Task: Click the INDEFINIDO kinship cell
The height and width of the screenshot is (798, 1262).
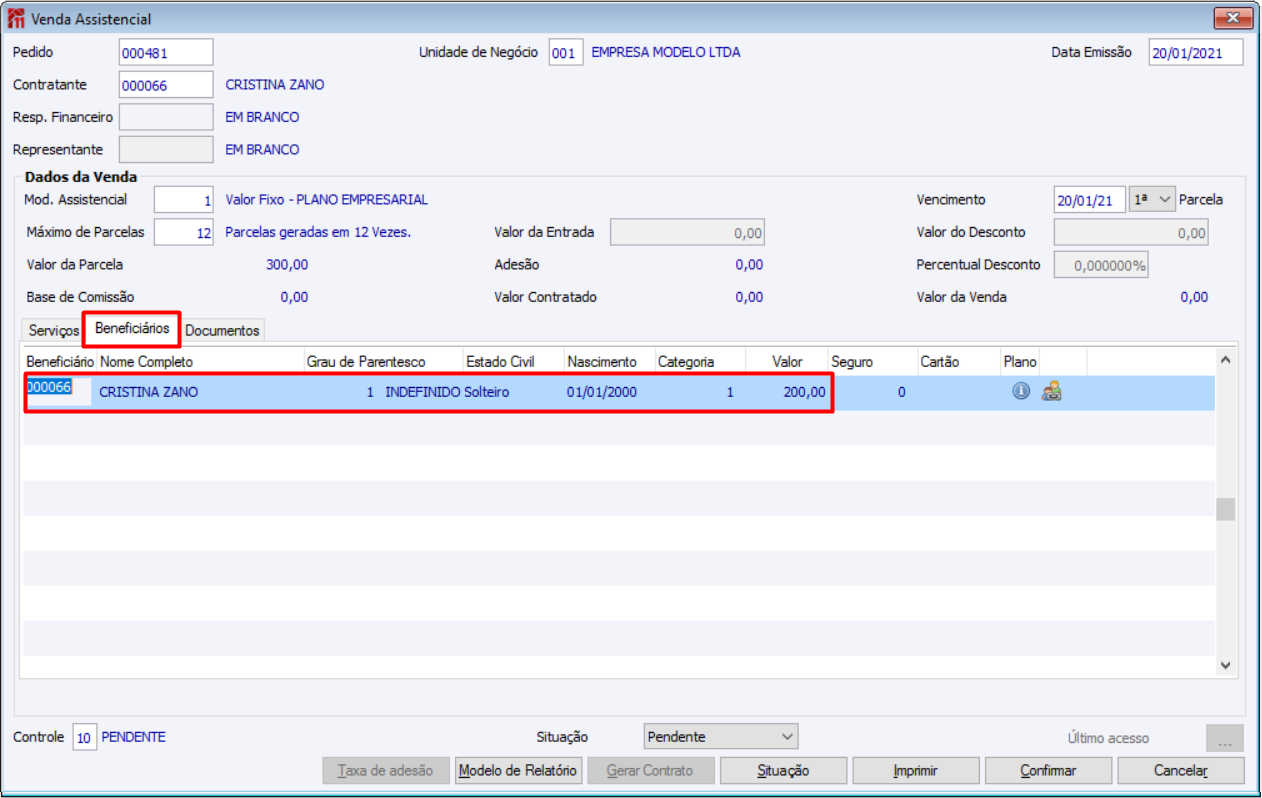Action: point(423,392)
